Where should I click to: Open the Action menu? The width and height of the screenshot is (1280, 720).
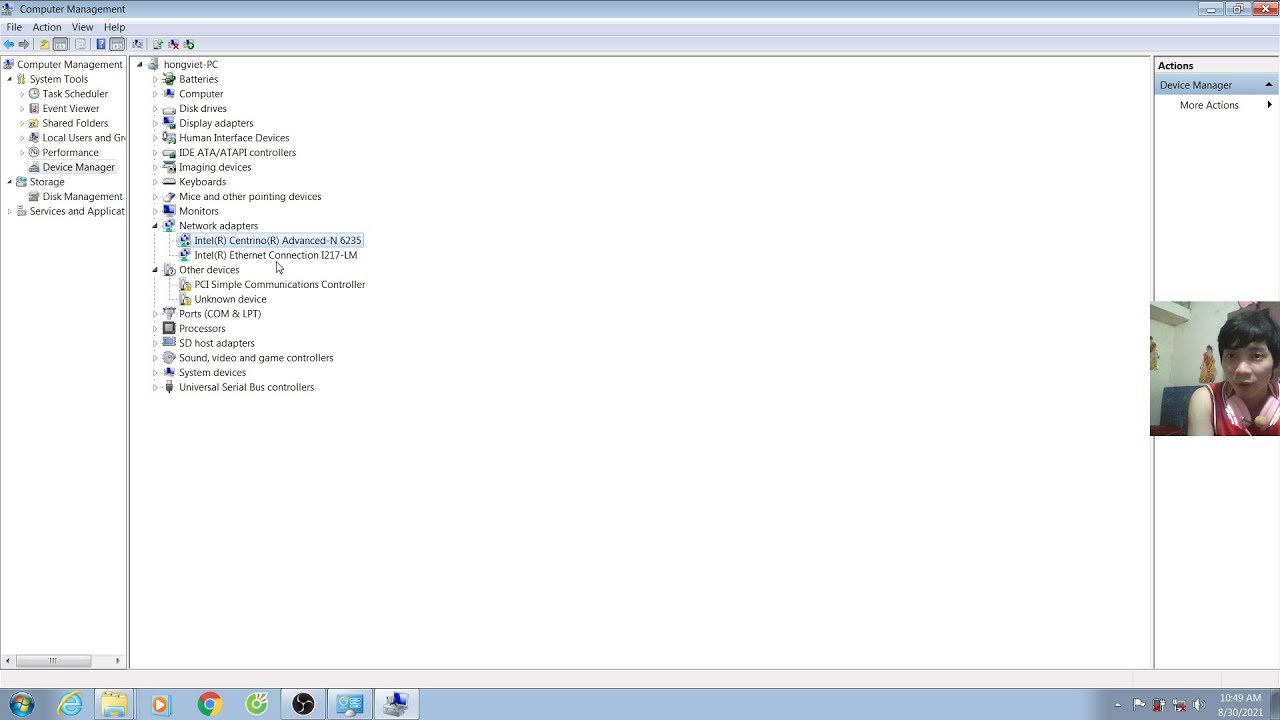pos(47,27)
